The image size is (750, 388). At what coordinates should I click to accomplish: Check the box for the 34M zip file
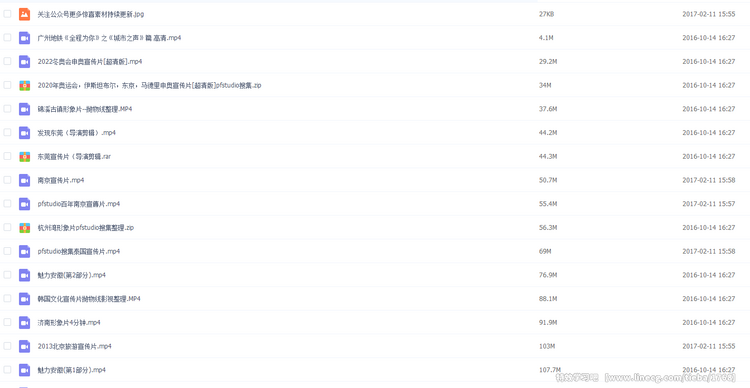(7, 85)
